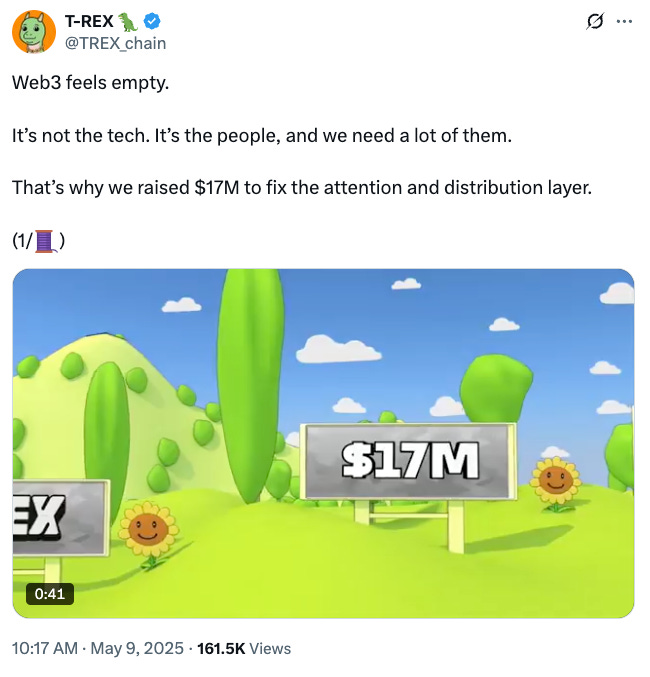This screenshot has height=677, width=650.
Task: Open the three-dot more options menu
Action: pyautogui.click(x=624, y=21)
